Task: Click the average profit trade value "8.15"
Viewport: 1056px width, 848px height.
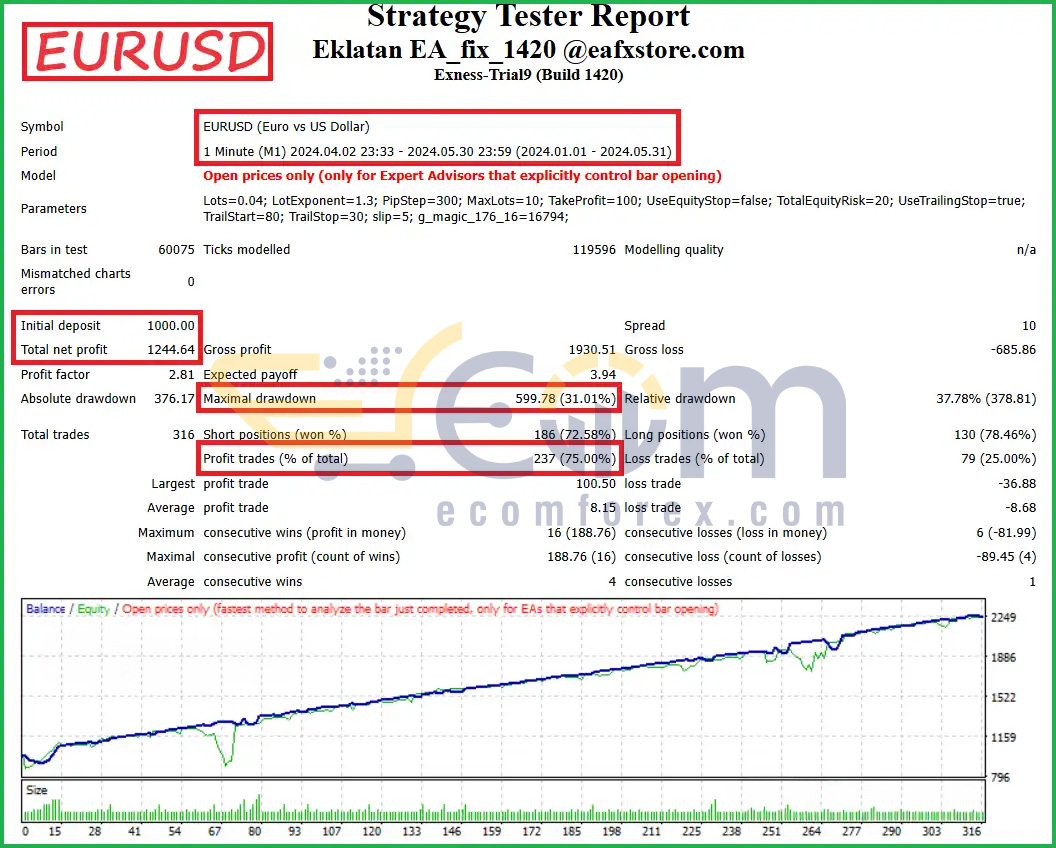Action: [x=603, y=509]
